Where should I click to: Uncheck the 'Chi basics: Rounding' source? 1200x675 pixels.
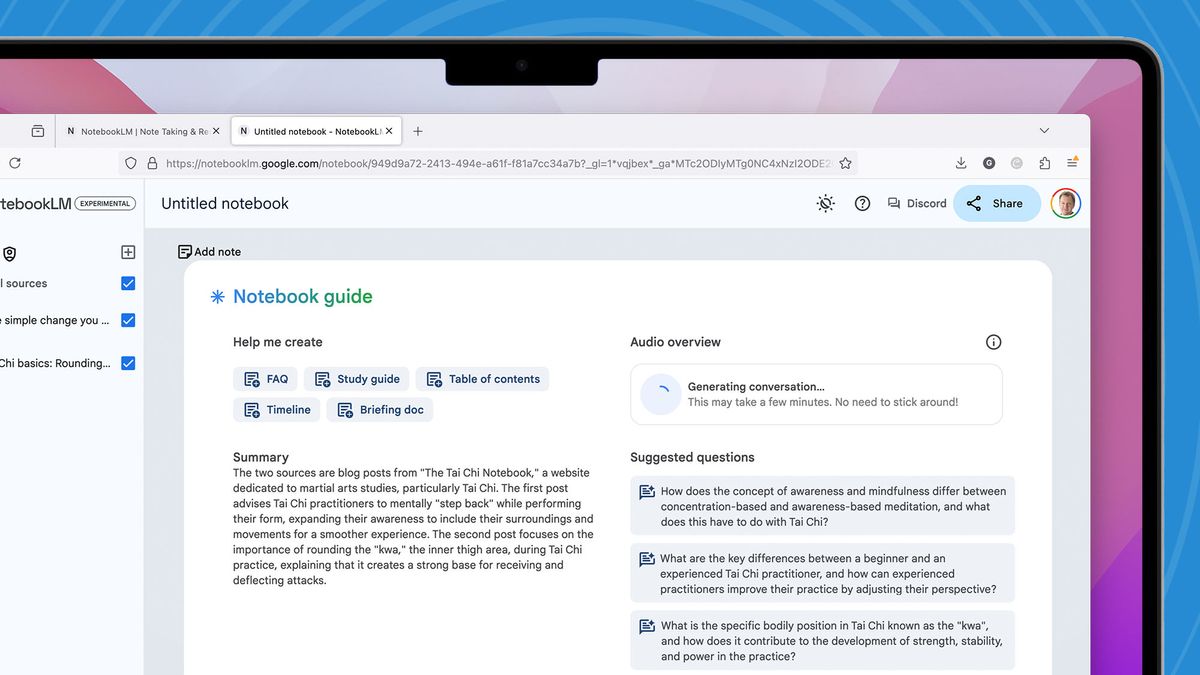[128, 363]
